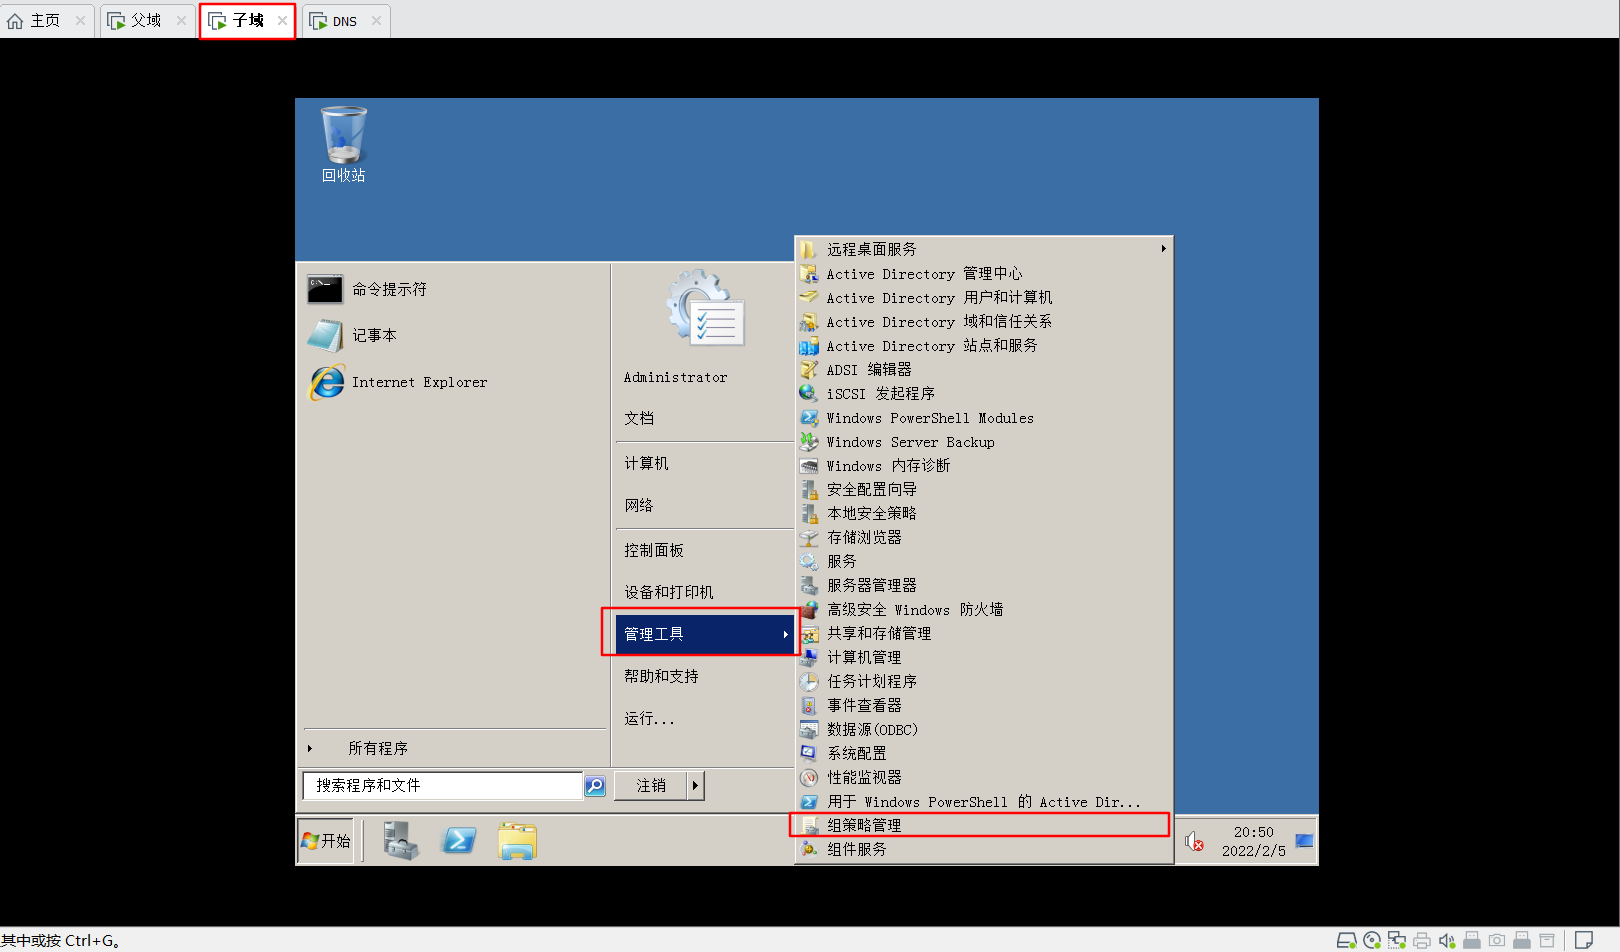1620x952 pixels.
Task: Launch Internet Explorer from the start menu
Action: click(398, 382)
